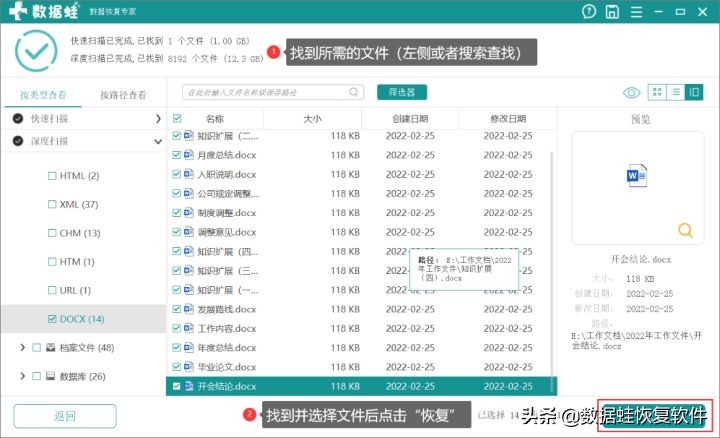
Task: Click the green checkmark scan status icon
Action: tap(36, 51)
